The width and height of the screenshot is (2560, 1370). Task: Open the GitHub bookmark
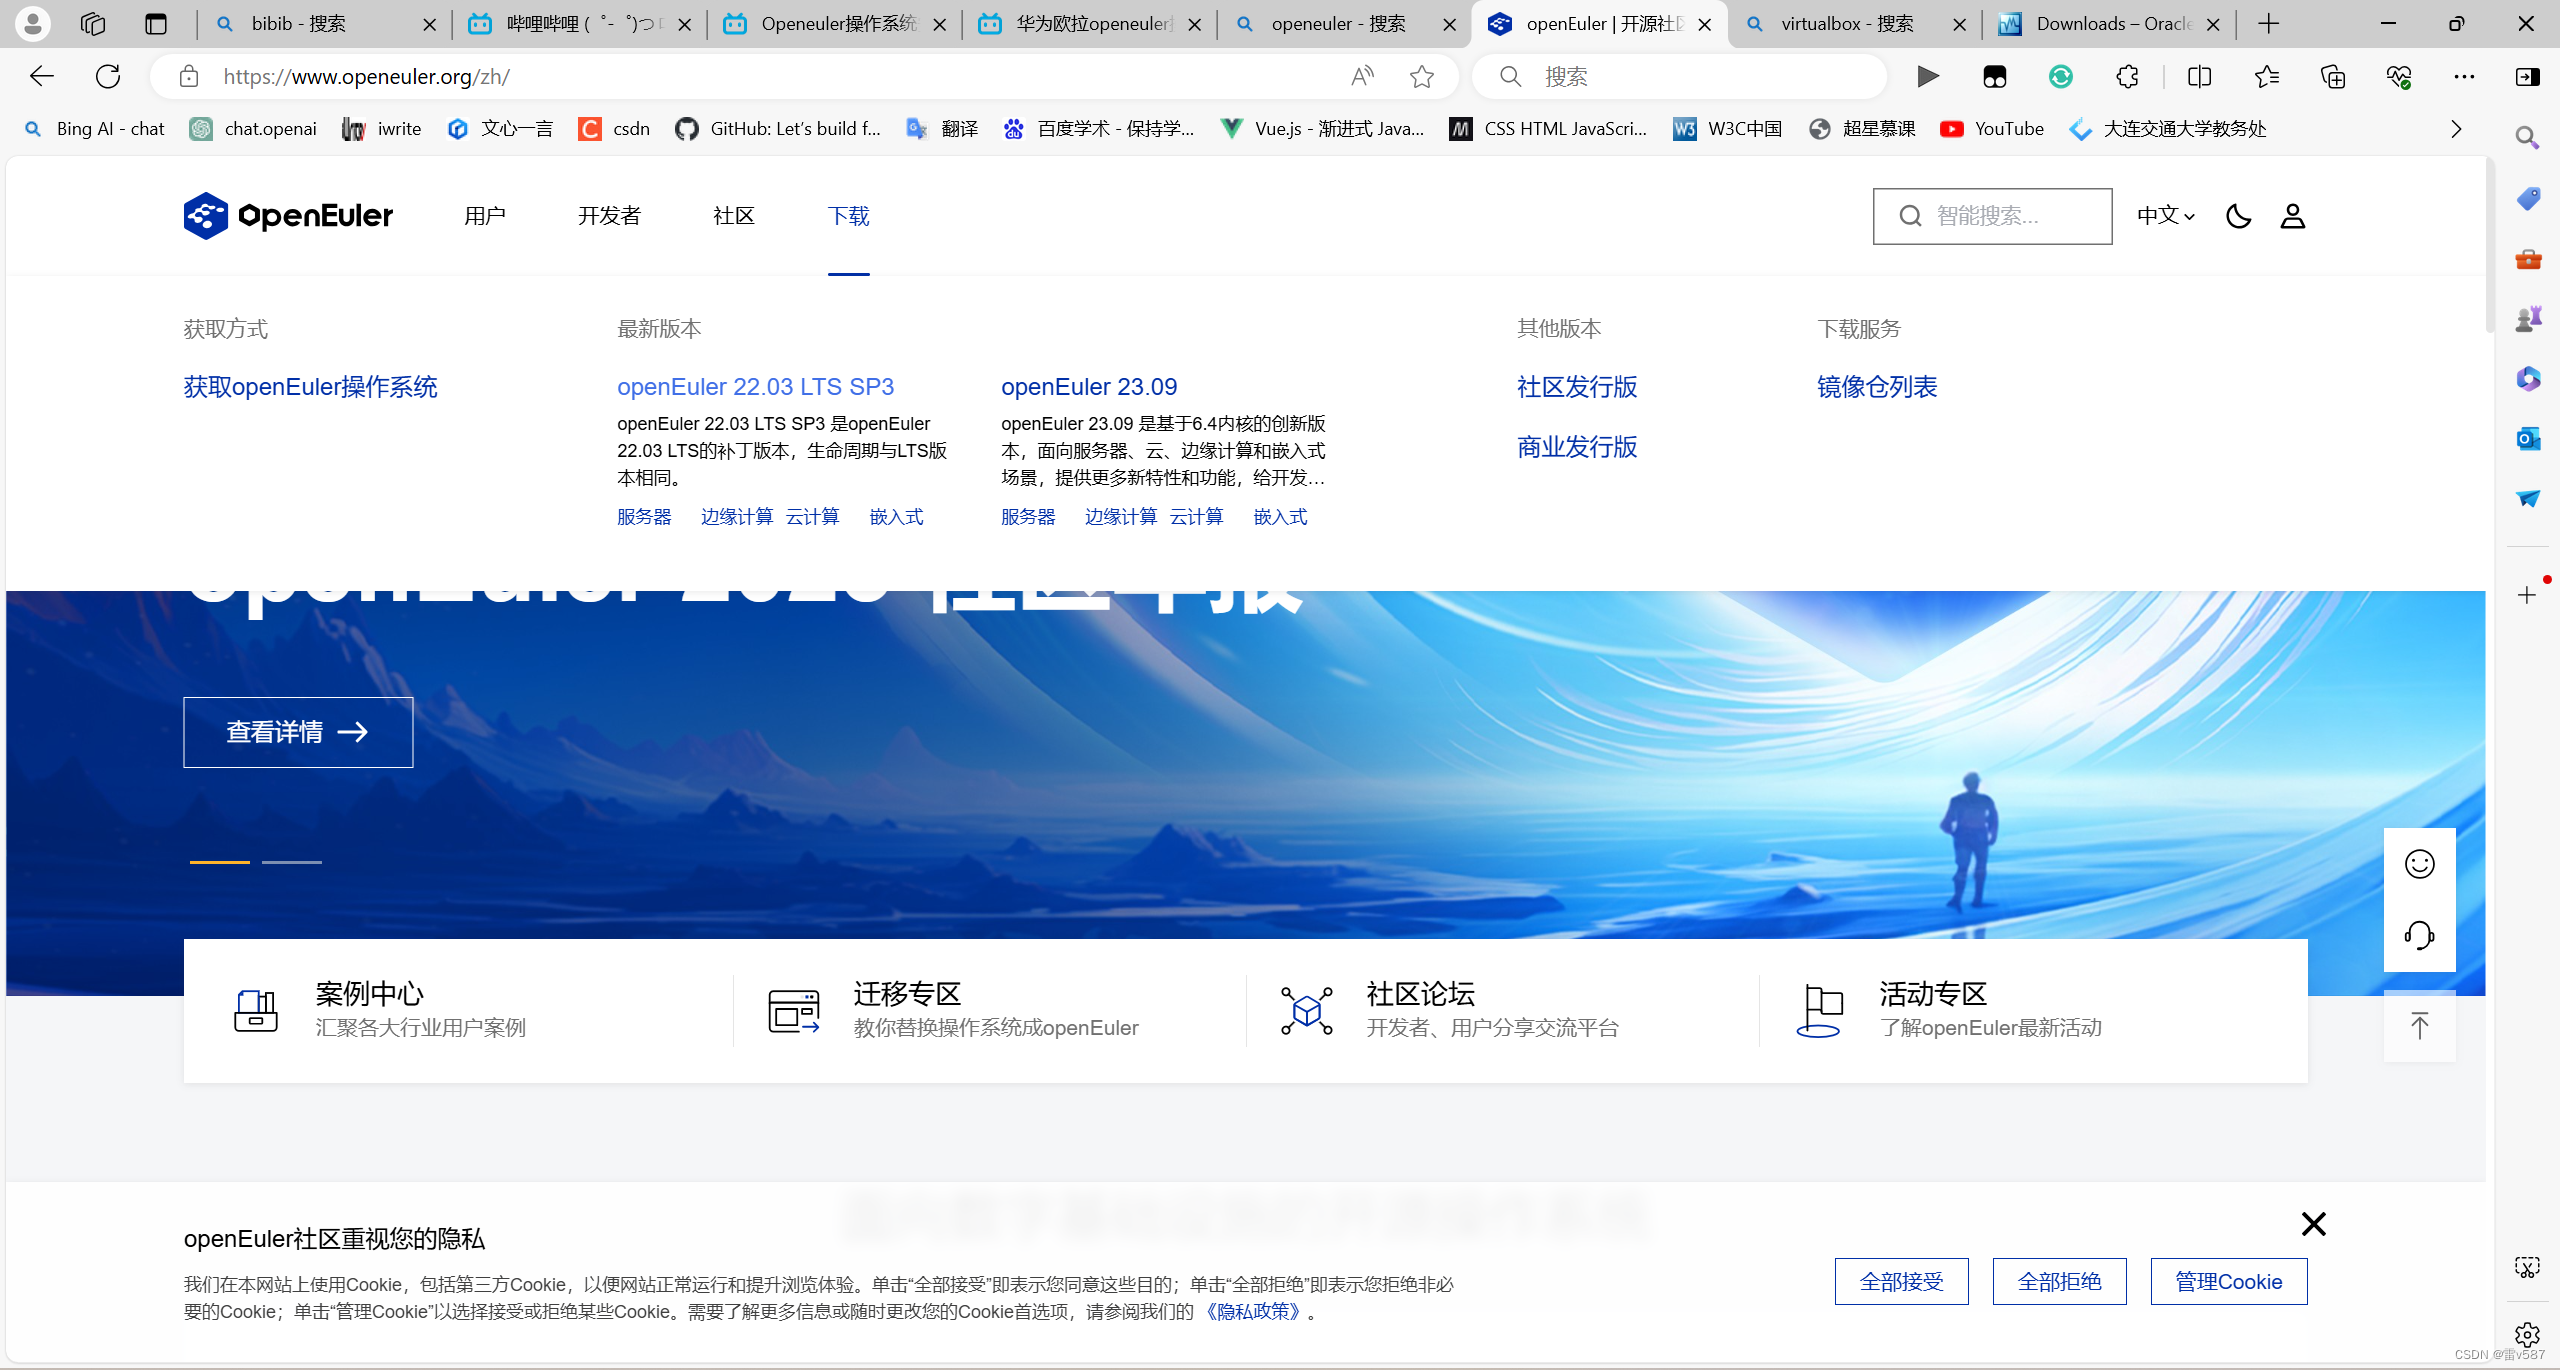(x=778, y=129)
